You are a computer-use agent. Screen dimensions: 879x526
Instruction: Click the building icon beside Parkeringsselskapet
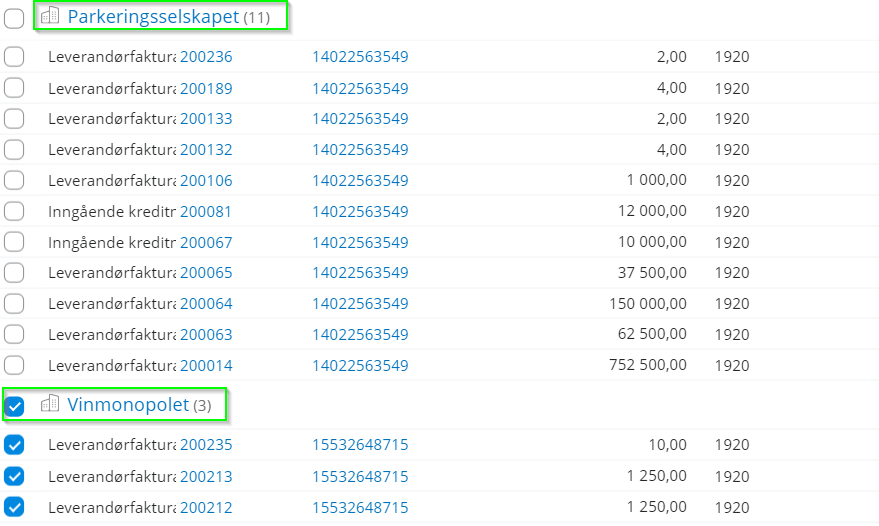point(50,15)
